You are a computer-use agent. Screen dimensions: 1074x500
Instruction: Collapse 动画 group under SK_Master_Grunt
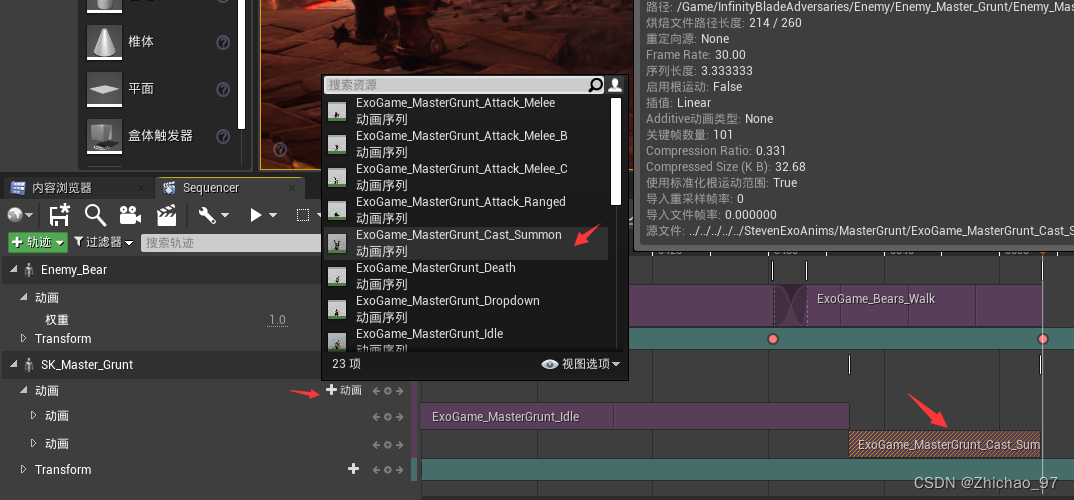click(24, 390)
